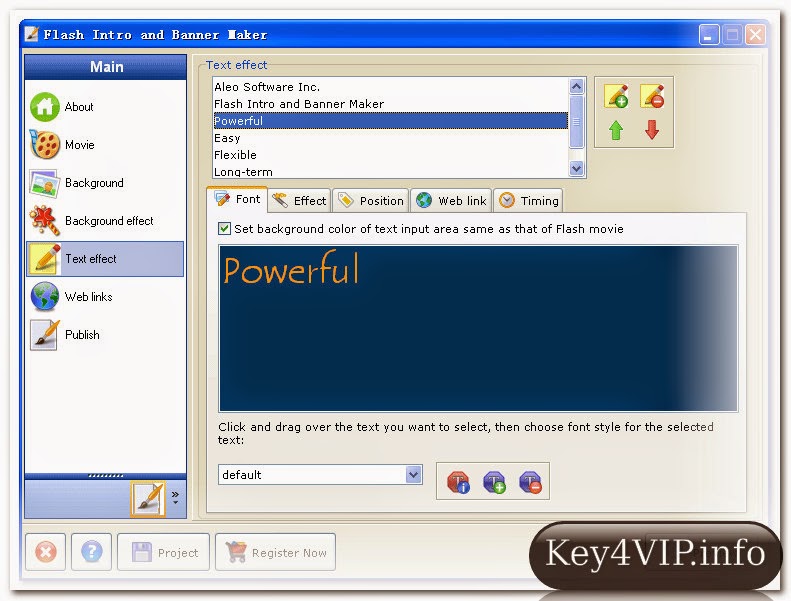Click the paintbrush icon at sidebar bottom

click(148, 499)
